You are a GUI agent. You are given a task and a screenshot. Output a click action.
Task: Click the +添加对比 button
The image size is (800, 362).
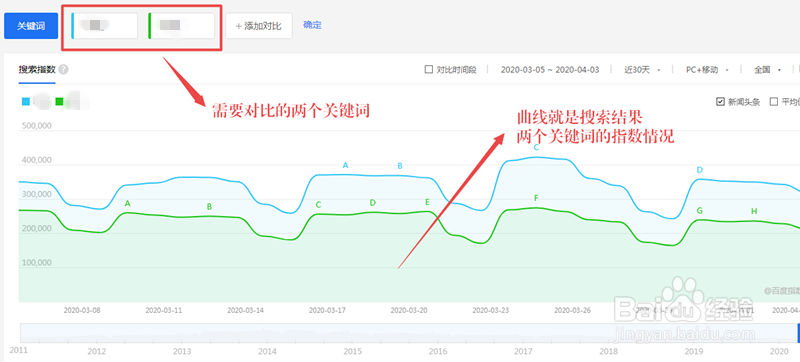259,25
